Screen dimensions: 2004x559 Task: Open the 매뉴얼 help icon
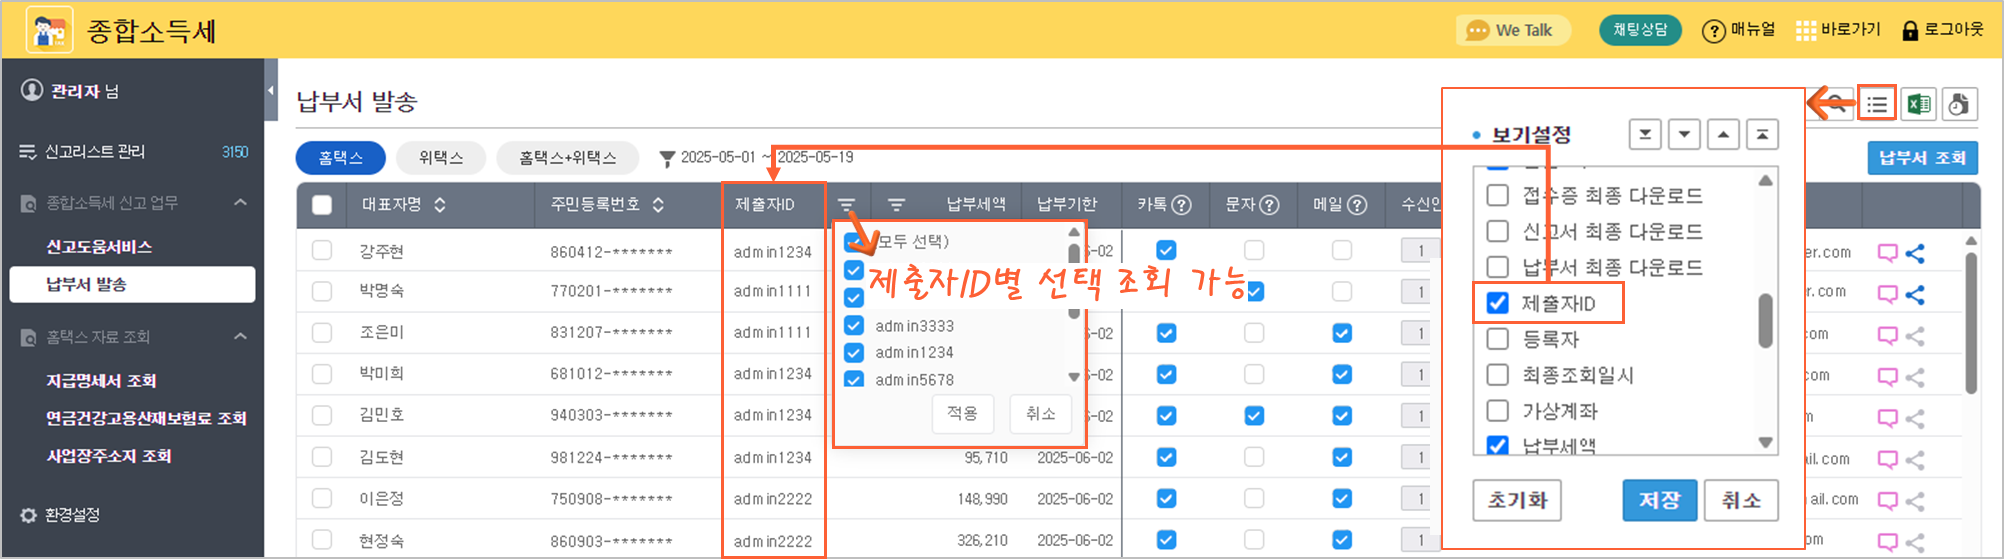[1713, 31]
